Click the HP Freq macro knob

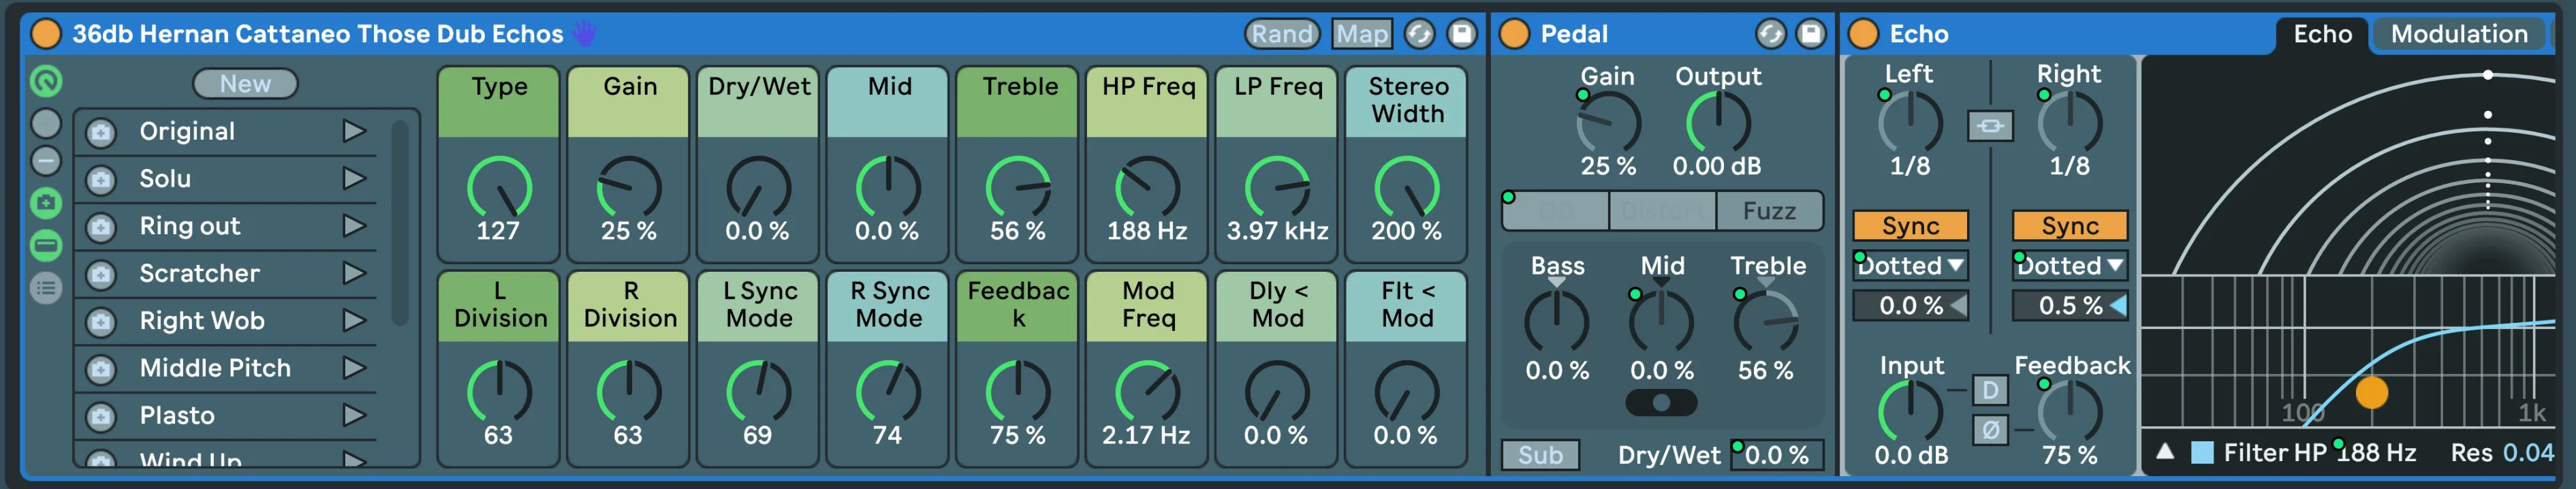pos(1147,187)
